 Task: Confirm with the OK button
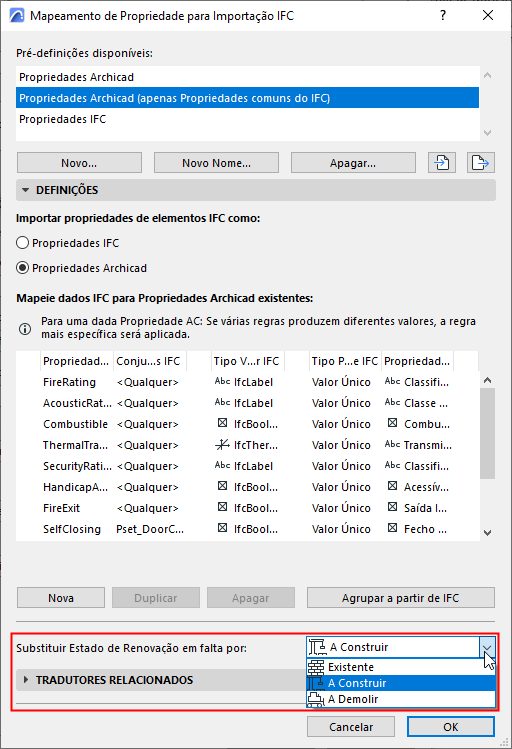coord(450,727)
